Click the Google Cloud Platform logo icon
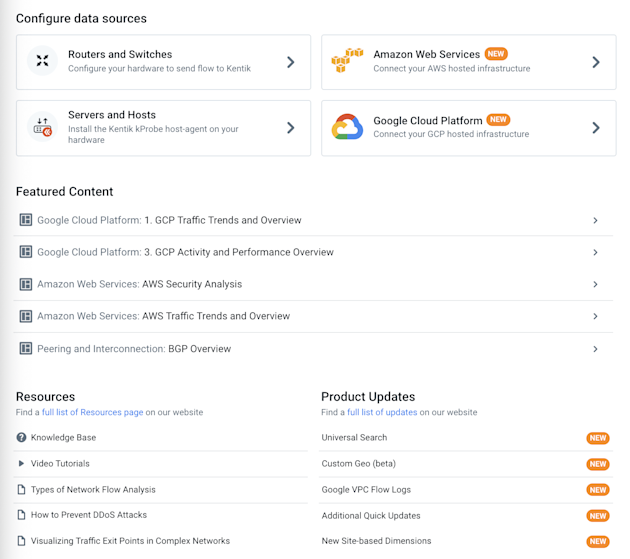 (x=347, y=127)
